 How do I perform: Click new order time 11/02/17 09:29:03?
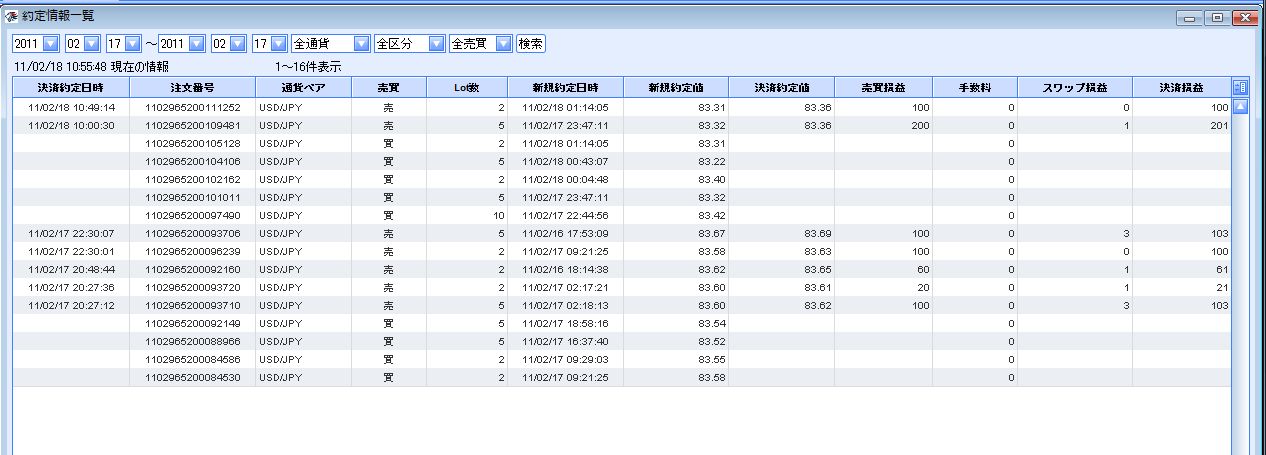coord(566,359)
